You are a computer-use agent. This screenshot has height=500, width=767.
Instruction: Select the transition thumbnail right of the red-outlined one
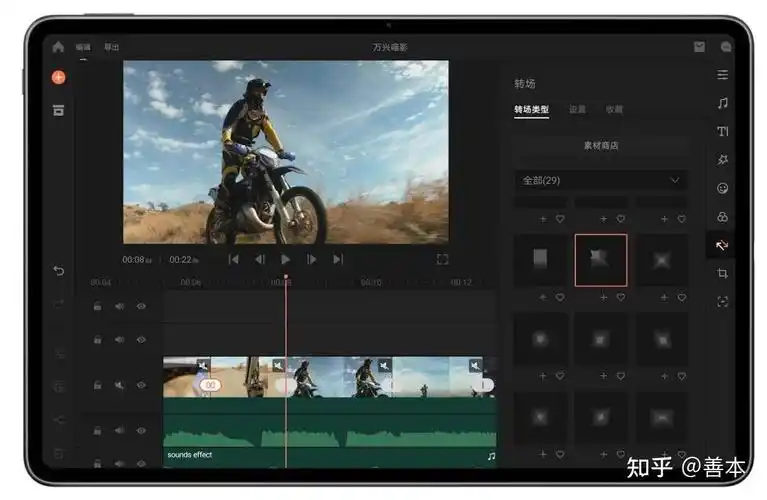click(661, 260)
